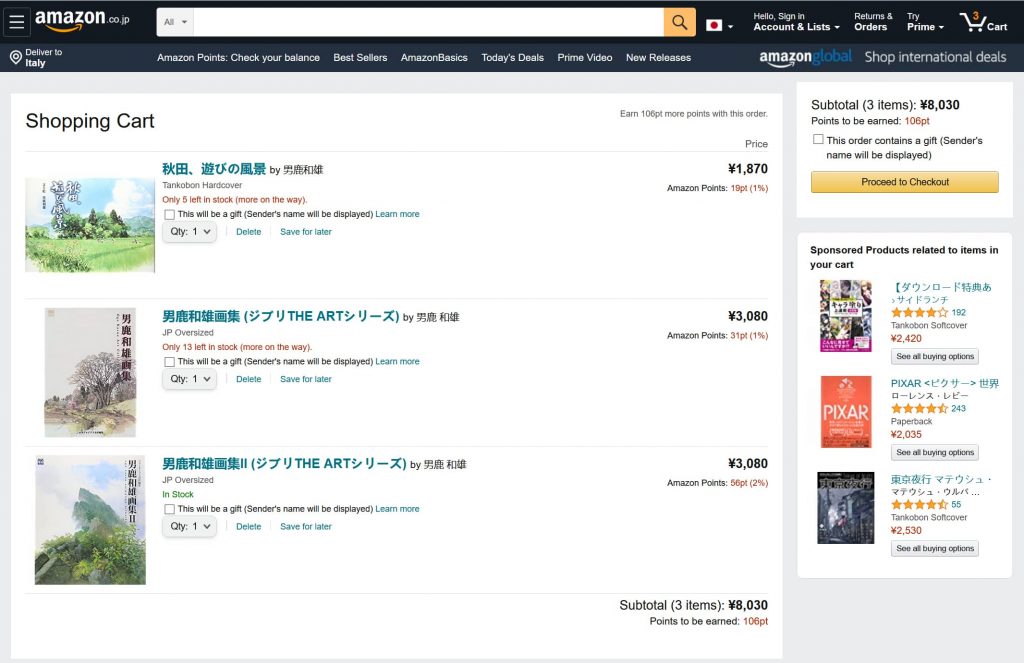This screenshot has height=663, width=1024.
Task: Open the sponsored 東京夜行 マテウシュ title
Action: (941, 479)
